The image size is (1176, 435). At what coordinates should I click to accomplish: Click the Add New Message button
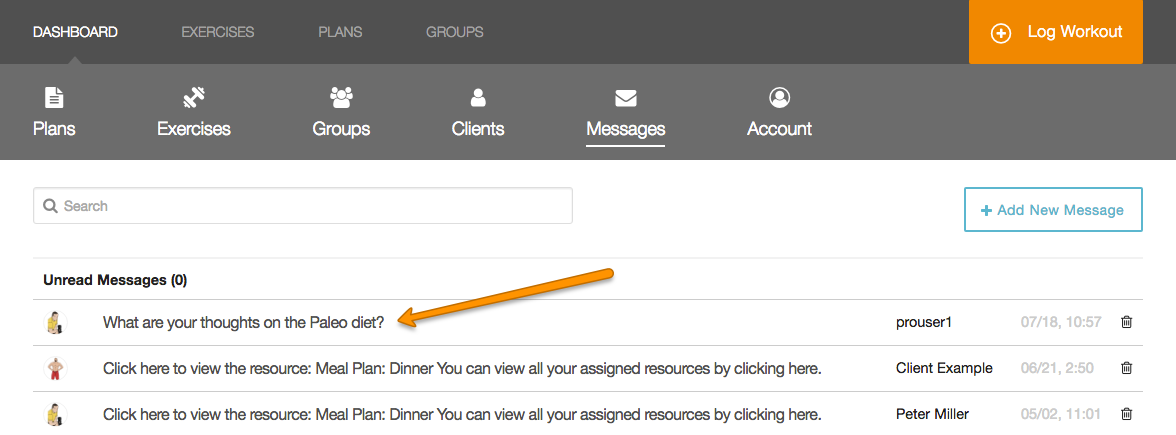[1053, 209]
